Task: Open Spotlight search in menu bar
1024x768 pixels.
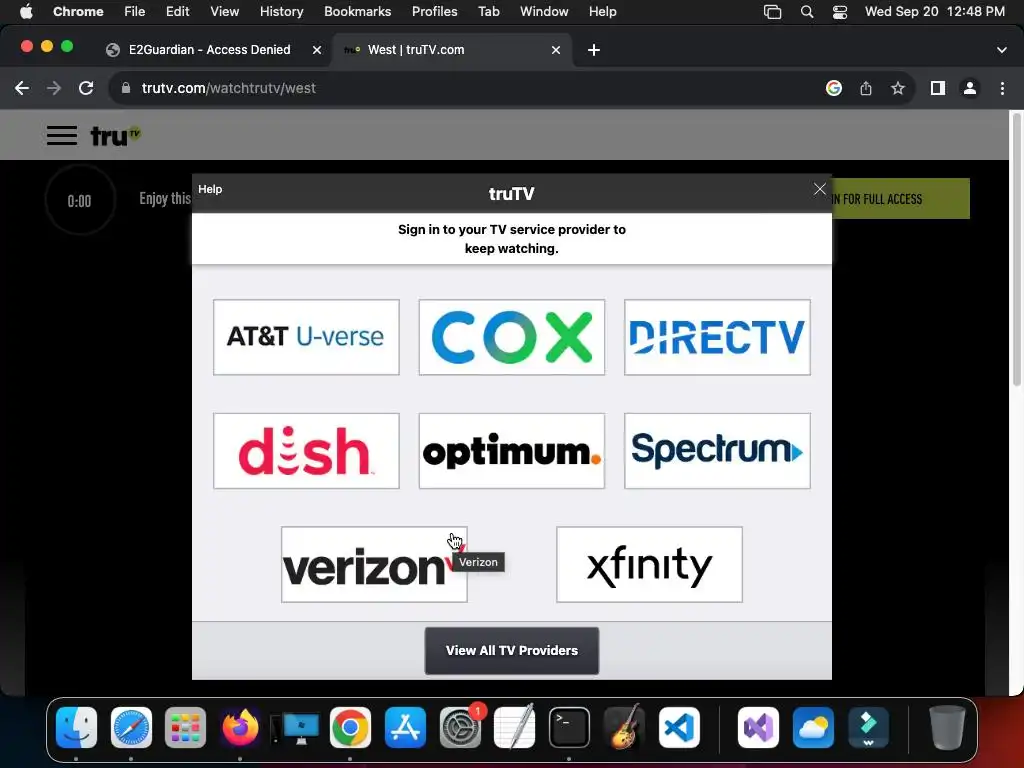Action: (x=807, y=12)
